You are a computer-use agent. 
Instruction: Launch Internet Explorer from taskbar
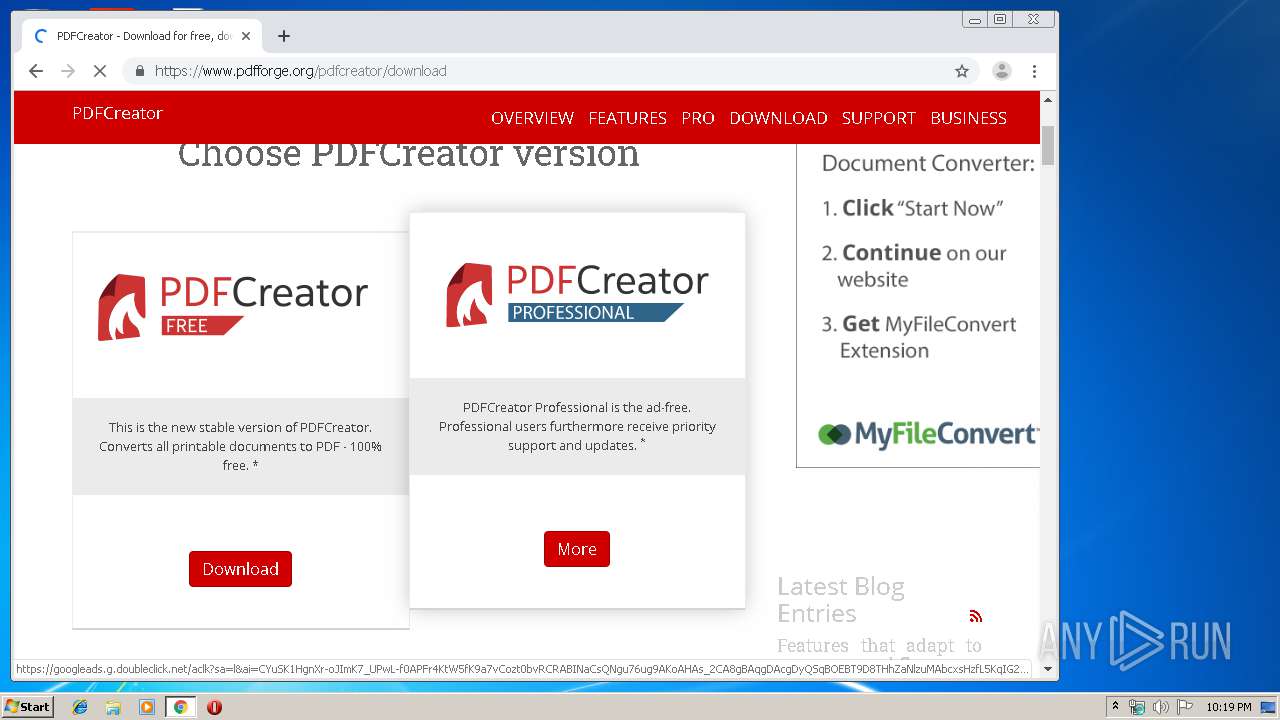tap(80, 707)
